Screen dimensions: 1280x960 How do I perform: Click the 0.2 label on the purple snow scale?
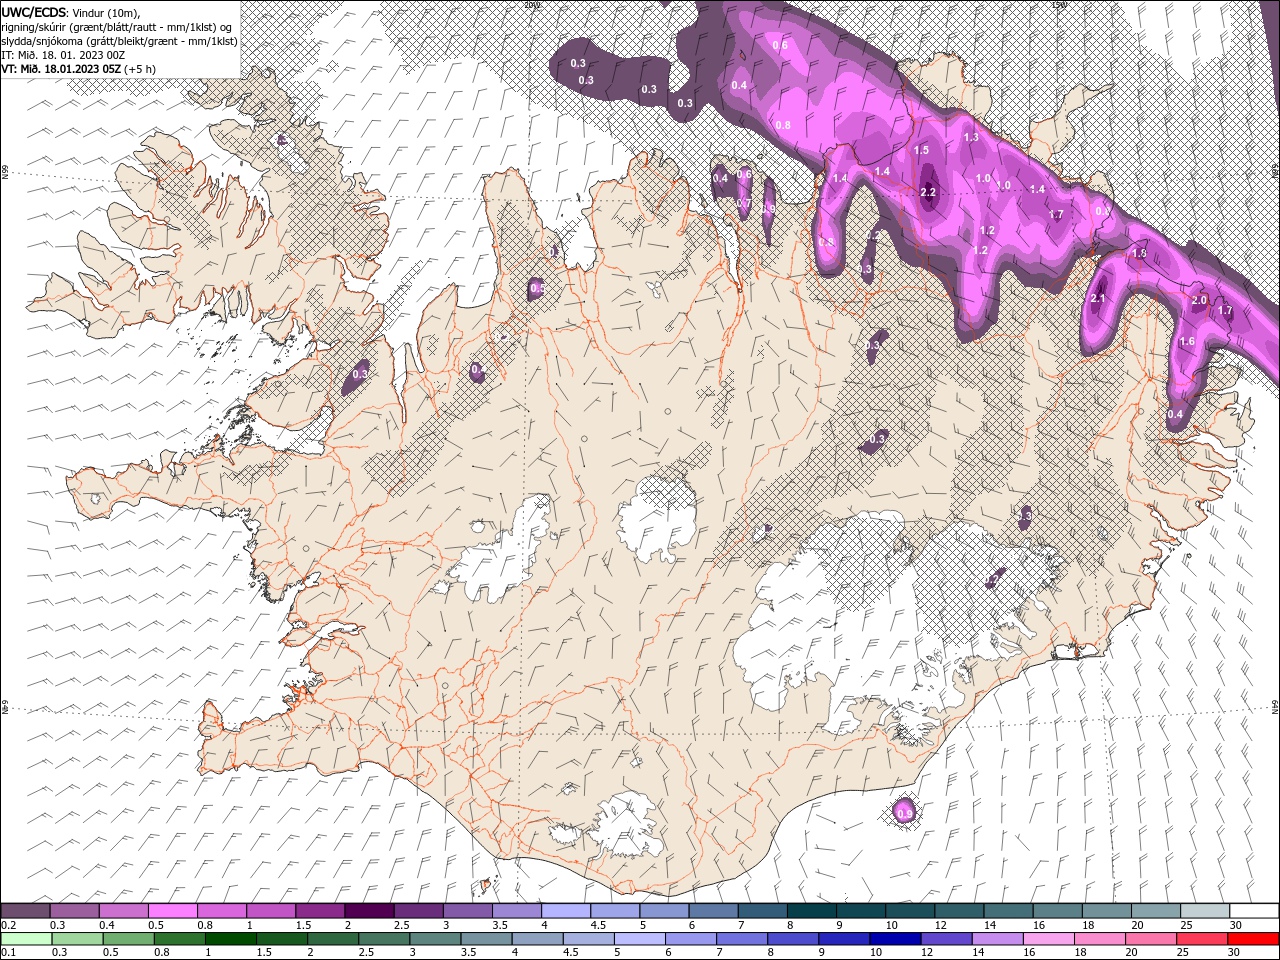7,925
